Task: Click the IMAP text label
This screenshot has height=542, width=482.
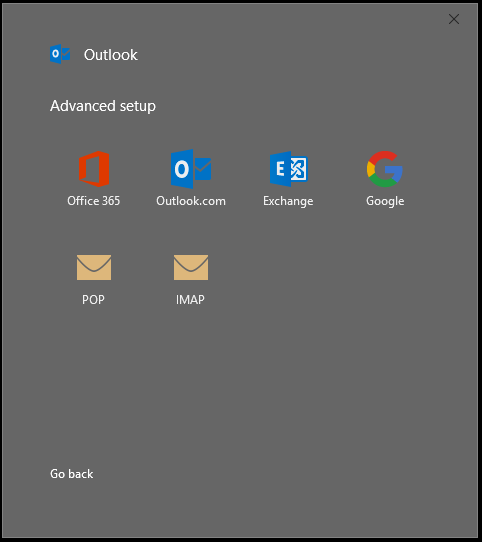Action: point(190,299)
